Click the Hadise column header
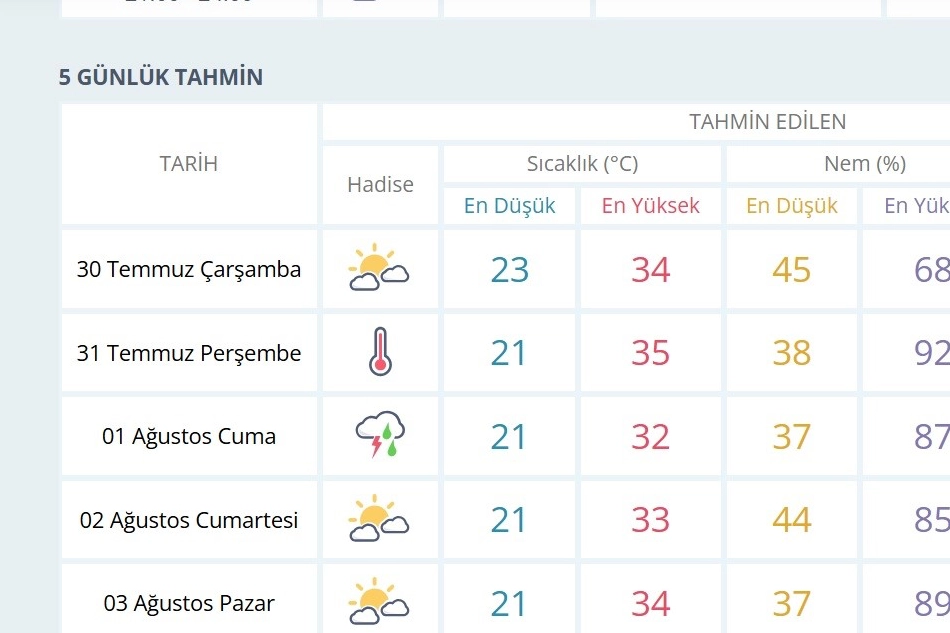This screenshot has height=633, width=950. [380, 184]
